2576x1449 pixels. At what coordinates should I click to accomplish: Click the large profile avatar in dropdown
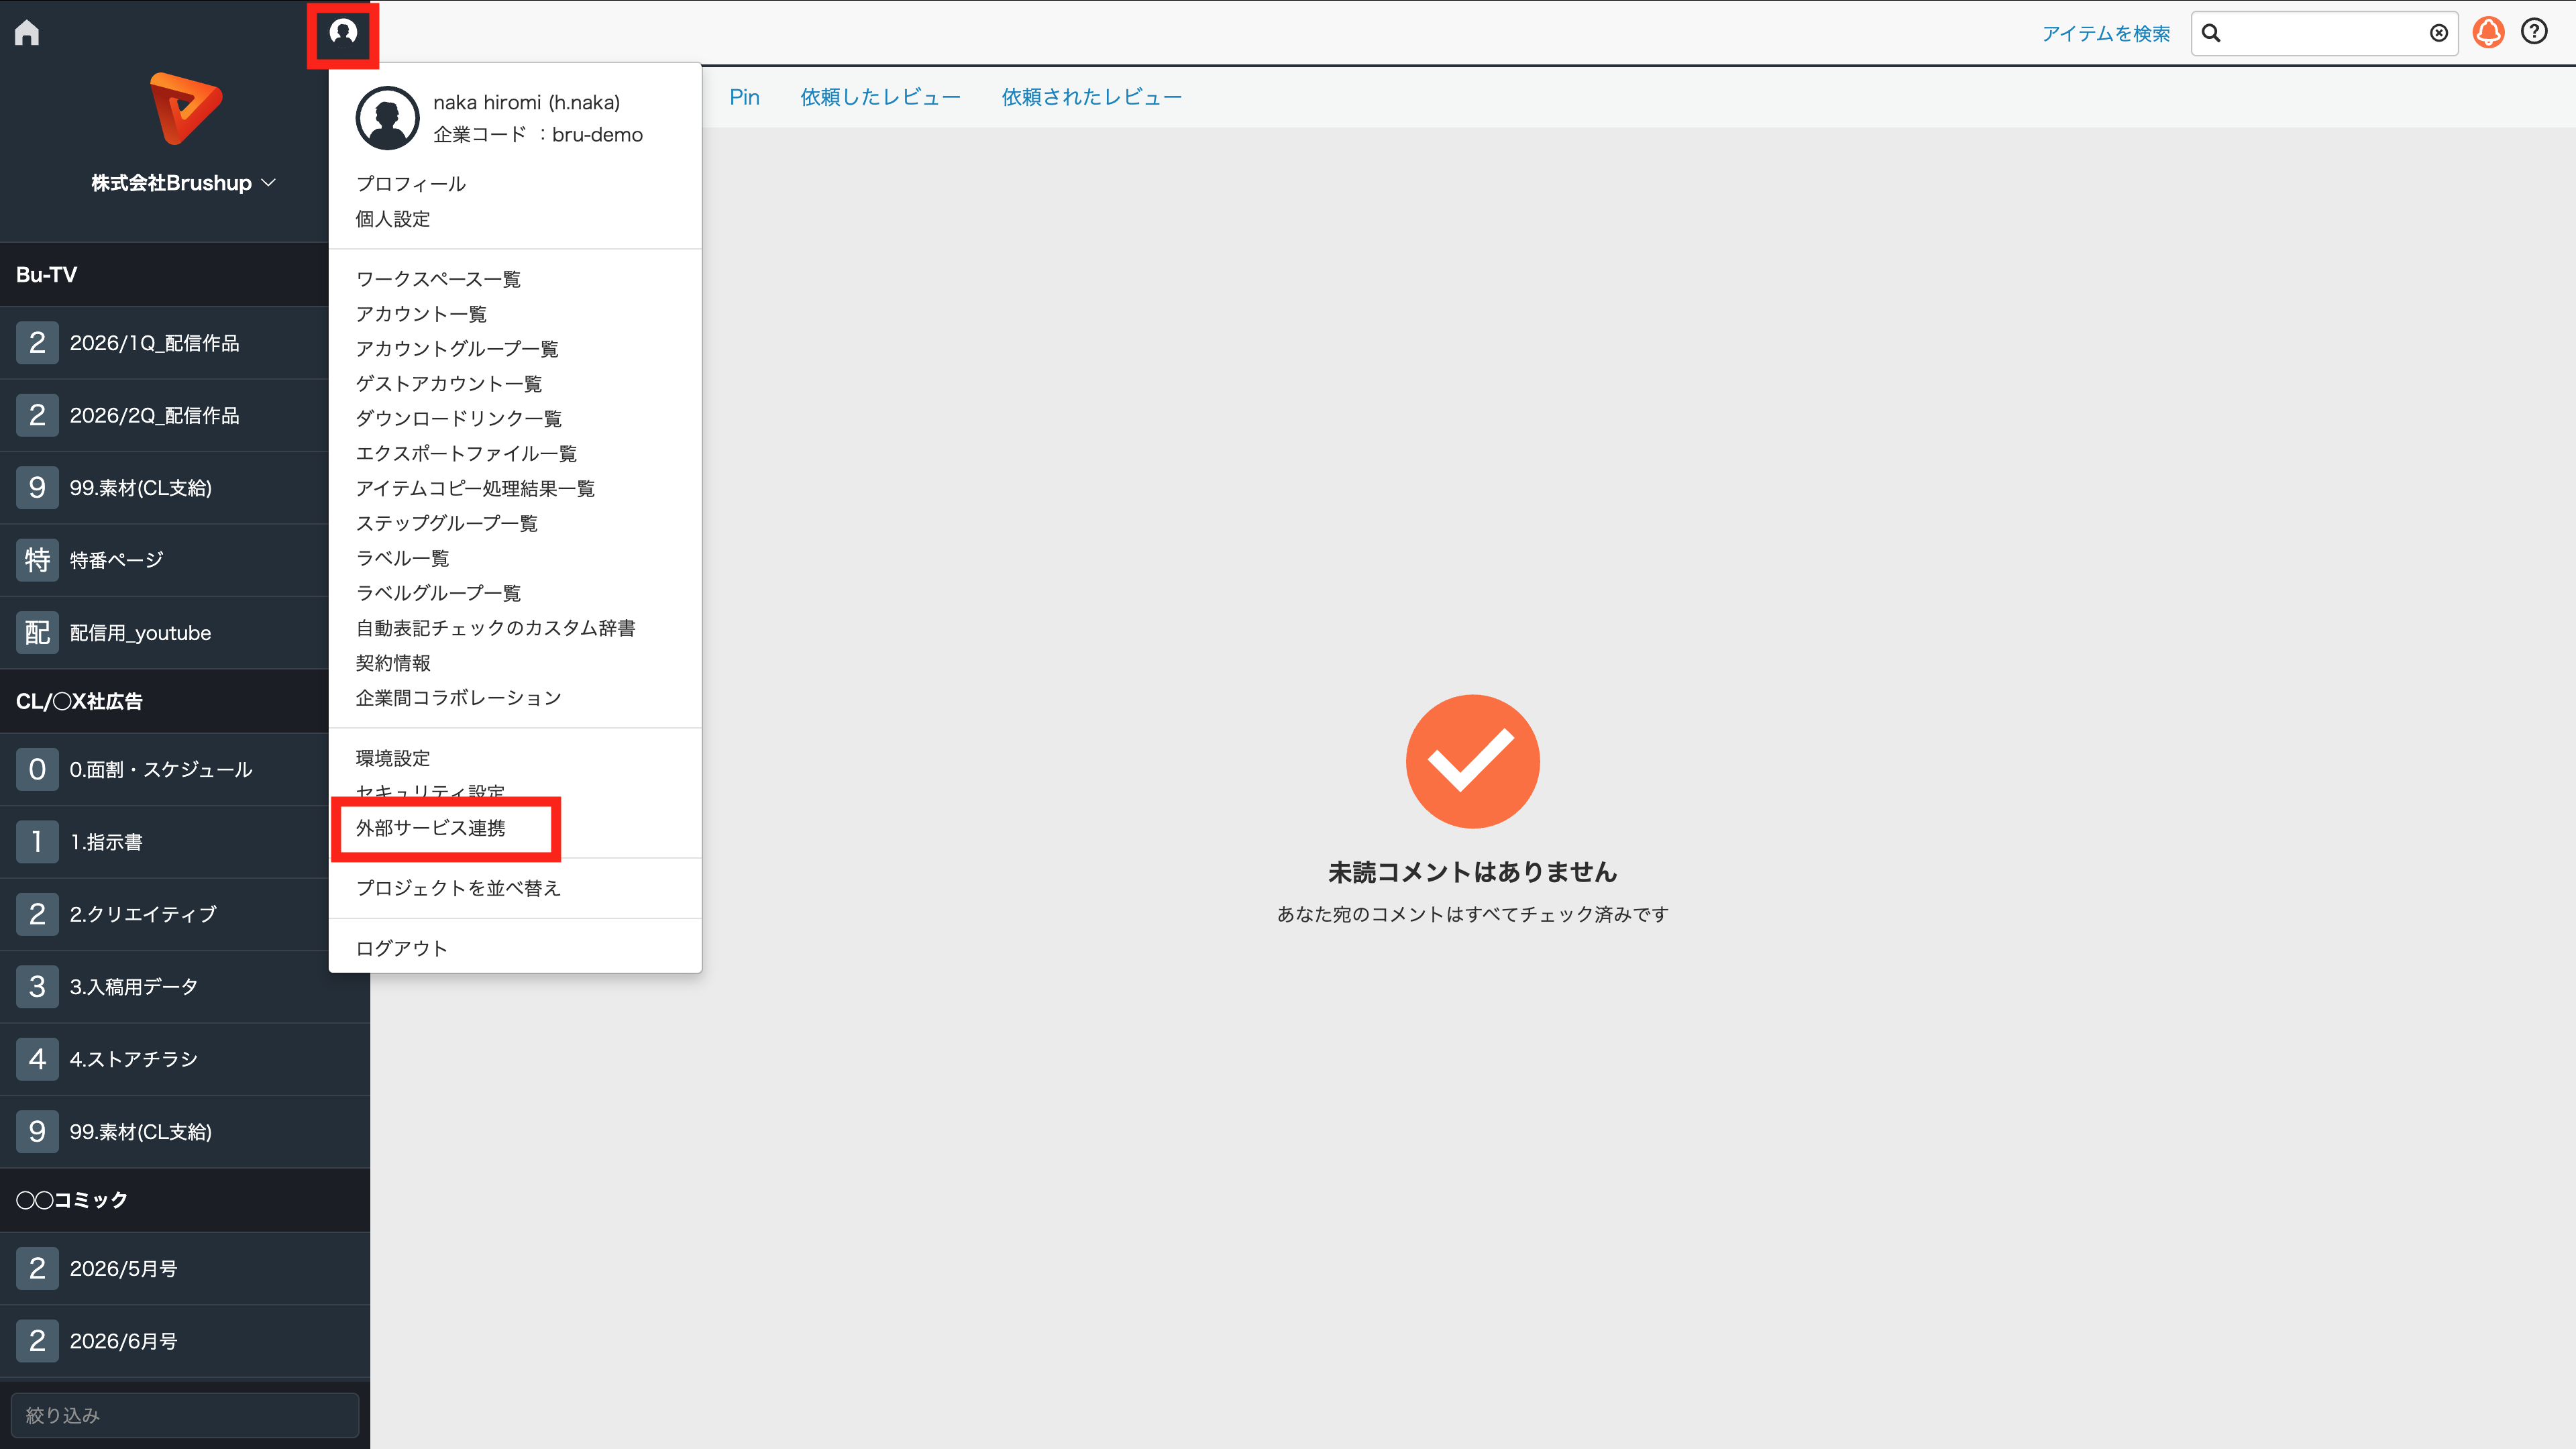coord(387,118)
